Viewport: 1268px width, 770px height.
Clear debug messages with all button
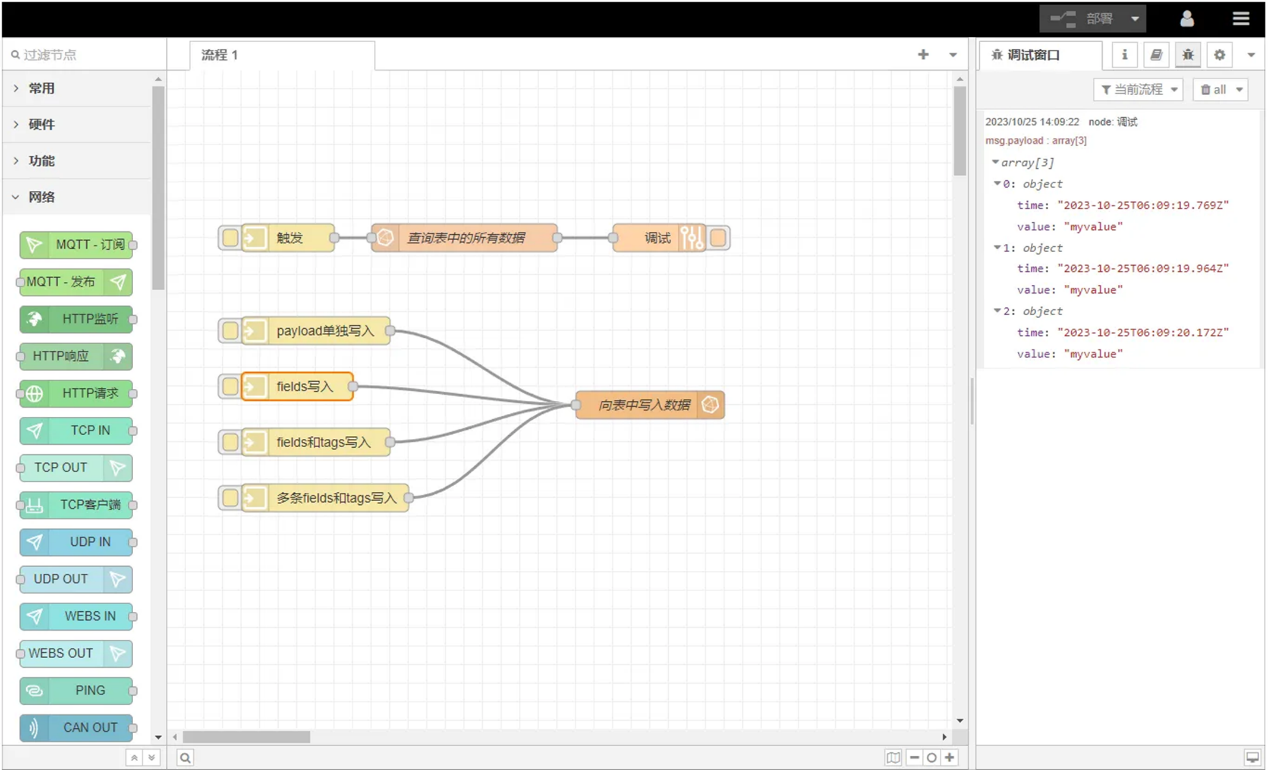[x=1213, y=90]
